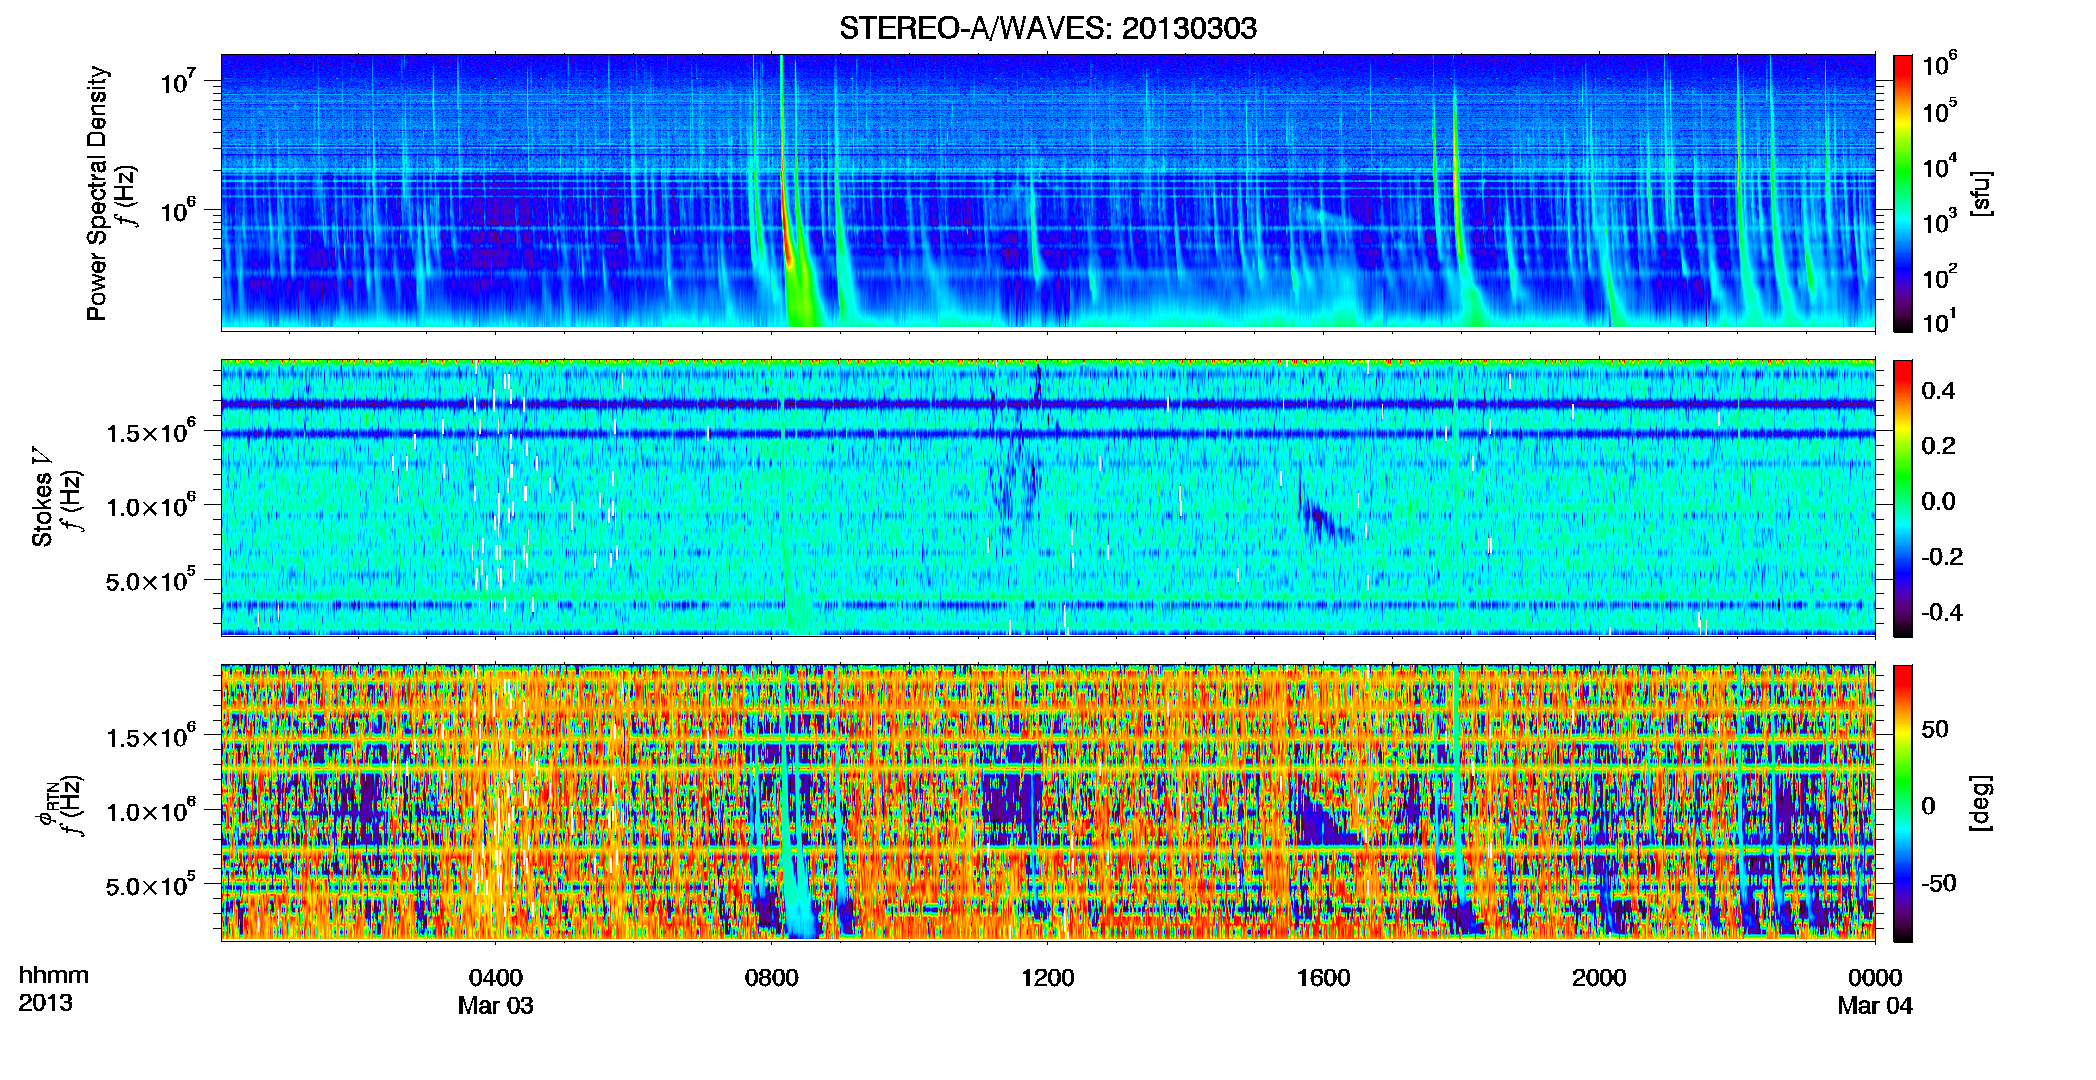Click the 2013 year label
This screenshot has height=1080, width=2096.
click(45, 1002)
